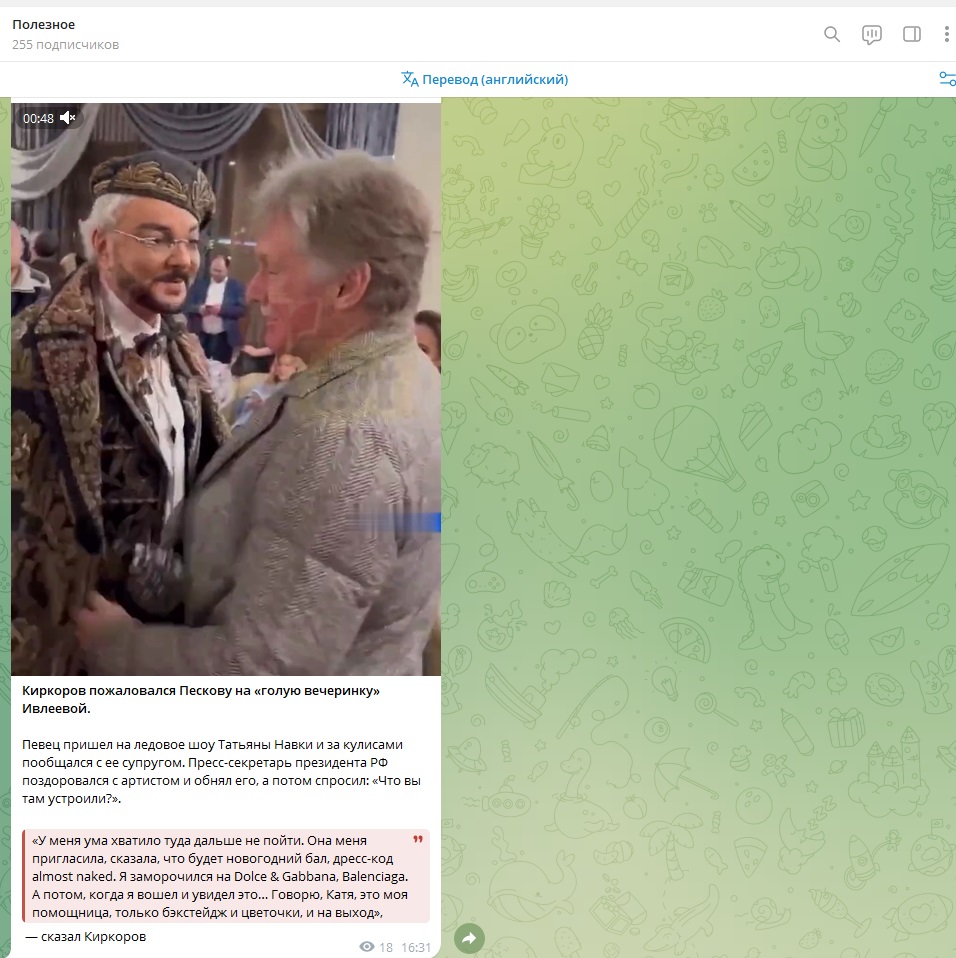Open search in the Полезное channel
Image resolution: width=956 pixels, height=958 pixels.
tap(831, 34)
